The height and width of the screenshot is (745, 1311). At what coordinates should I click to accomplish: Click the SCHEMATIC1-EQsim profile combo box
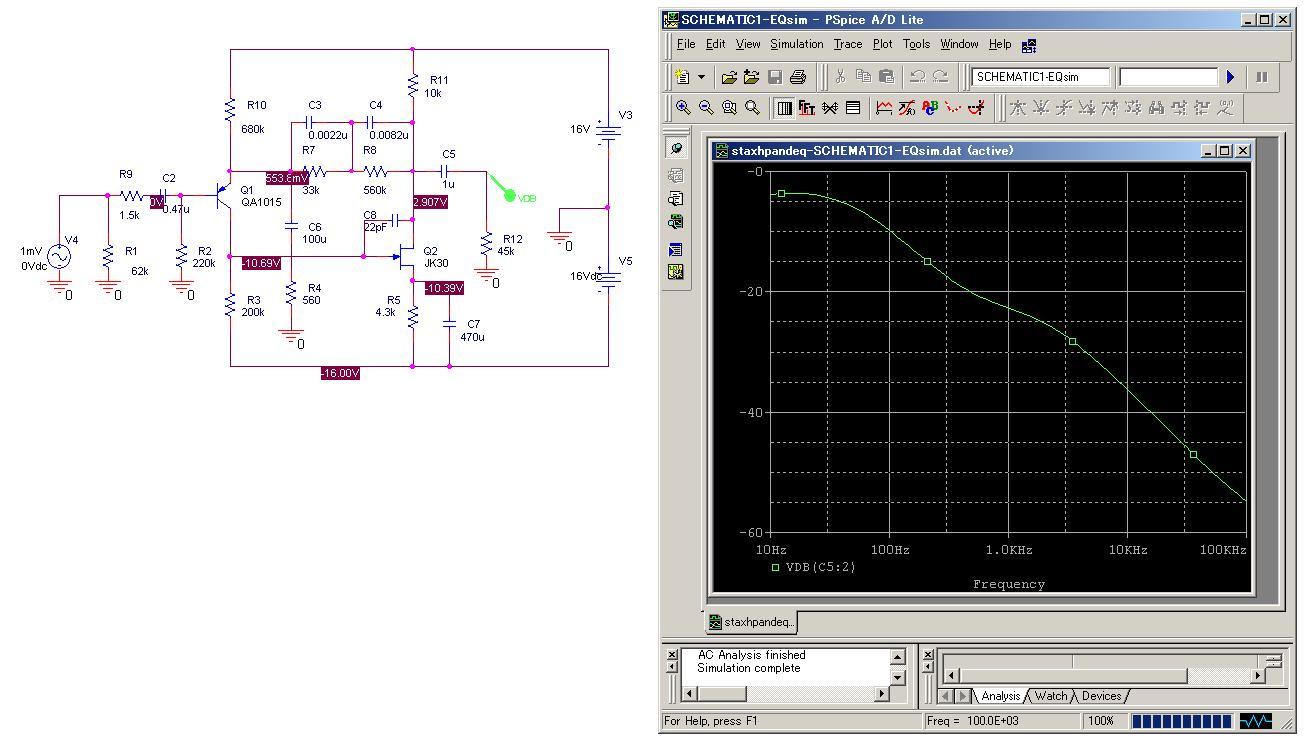1040,77
